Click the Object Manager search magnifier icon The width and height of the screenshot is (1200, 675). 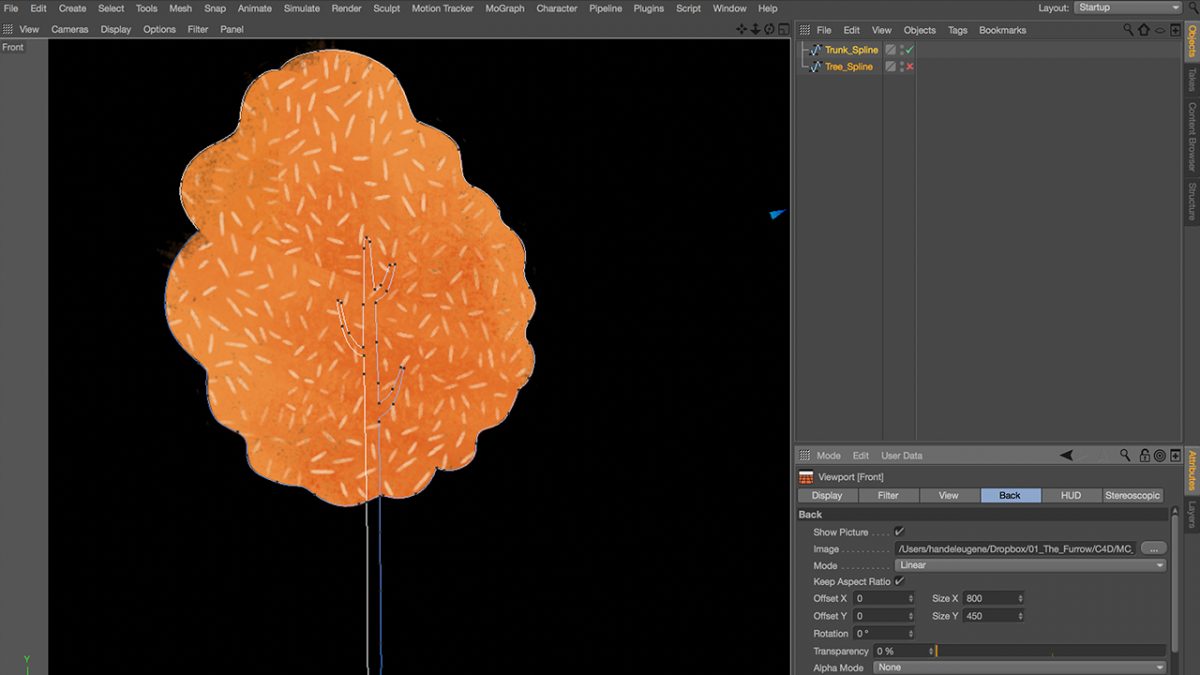point(1129,30)
